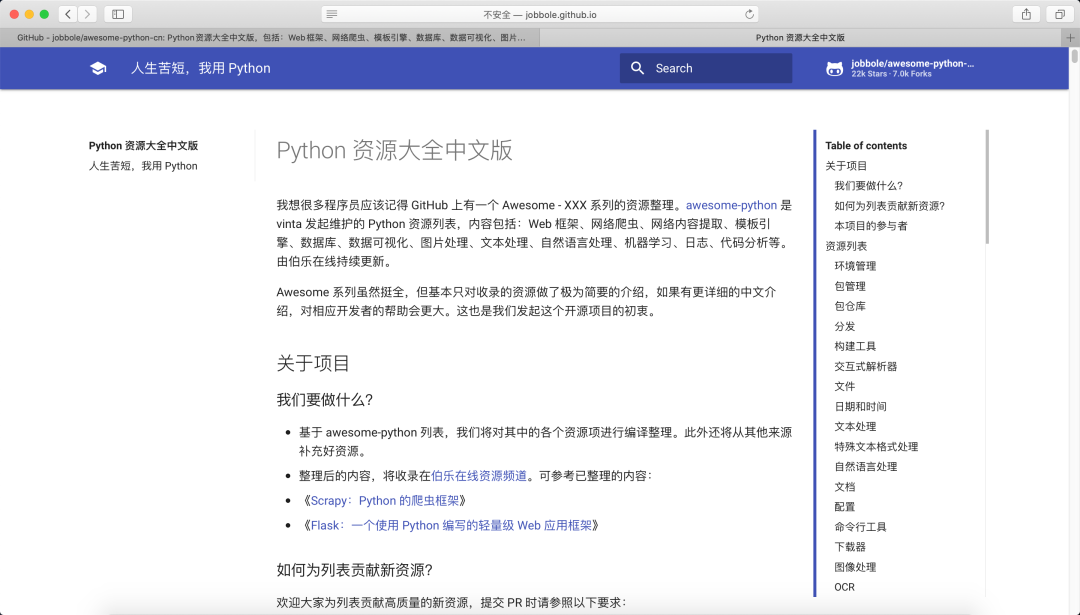
Task: Click the table of contents scrollbar
Action: coord(987,187)
